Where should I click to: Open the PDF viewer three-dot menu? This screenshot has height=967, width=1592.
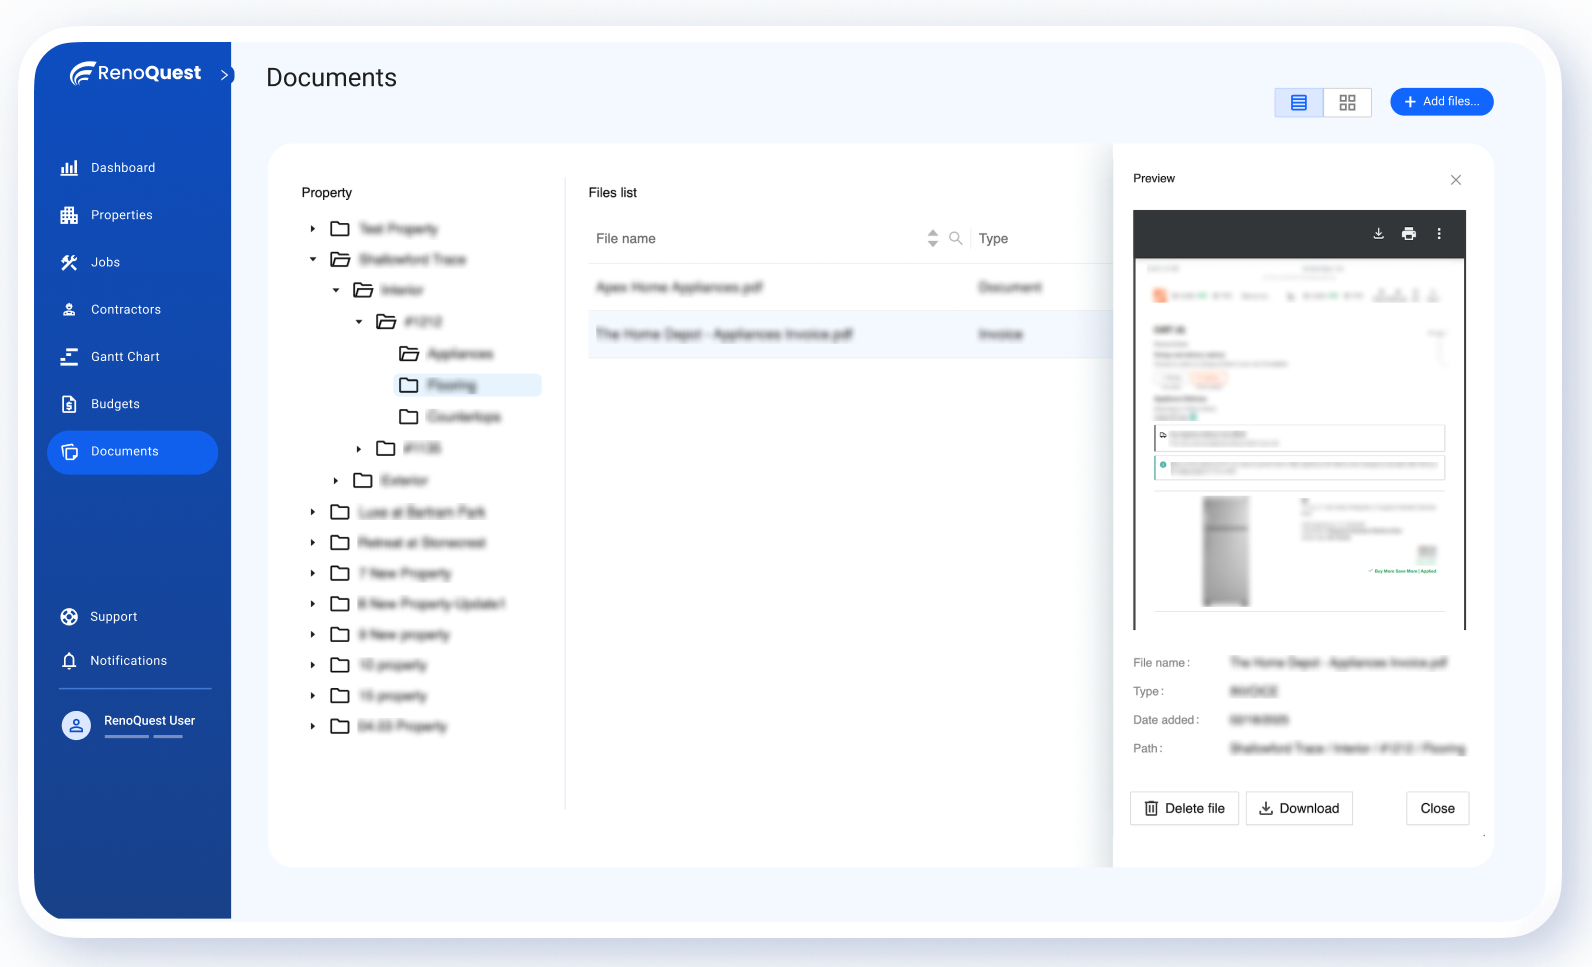pos(1439,233)
